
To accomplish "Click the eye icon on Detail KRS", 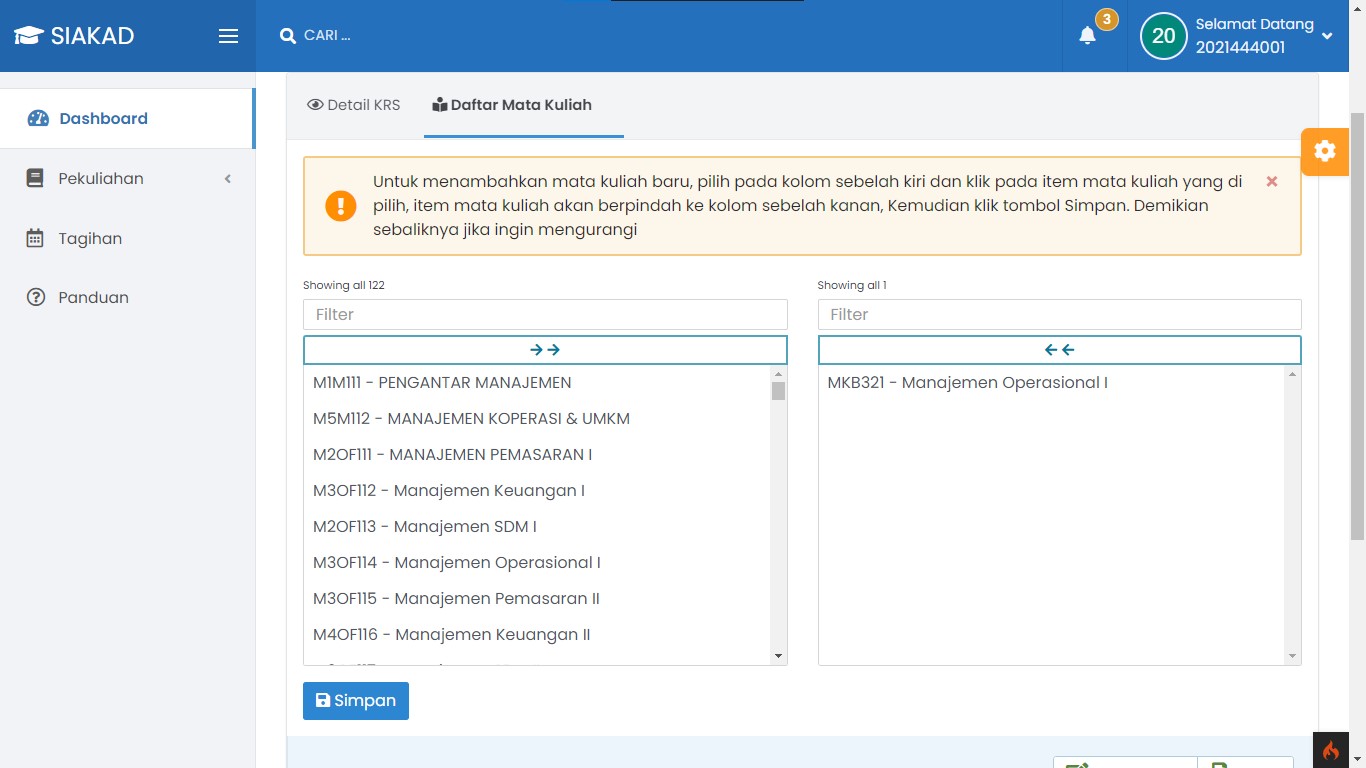I will point(315,105).
